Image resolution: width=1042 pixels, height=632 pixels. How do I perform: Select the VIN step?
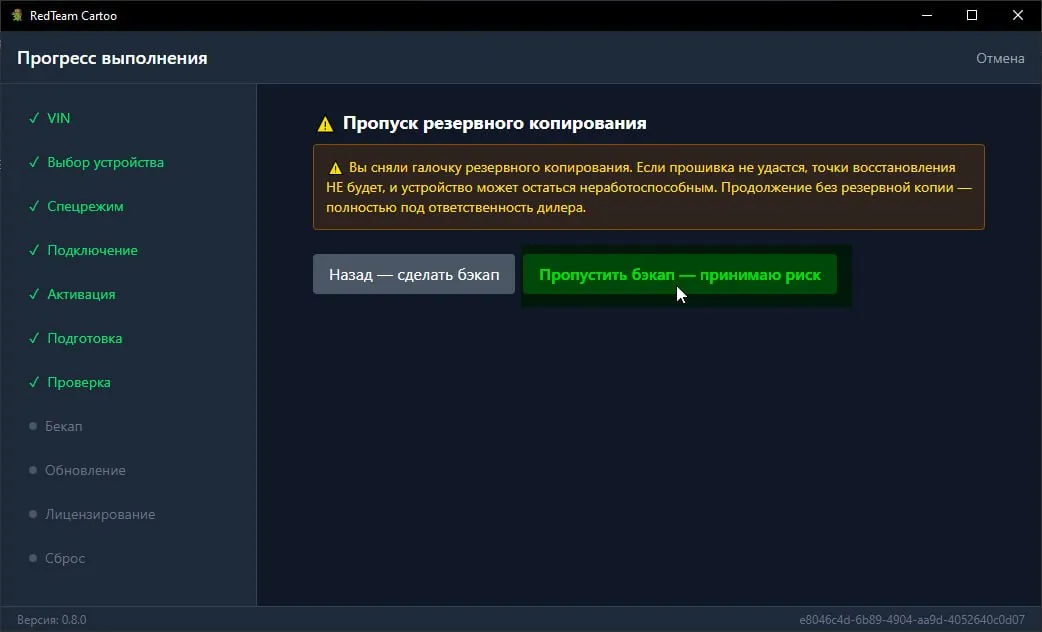pyautogui.click(x=58, y=118)
